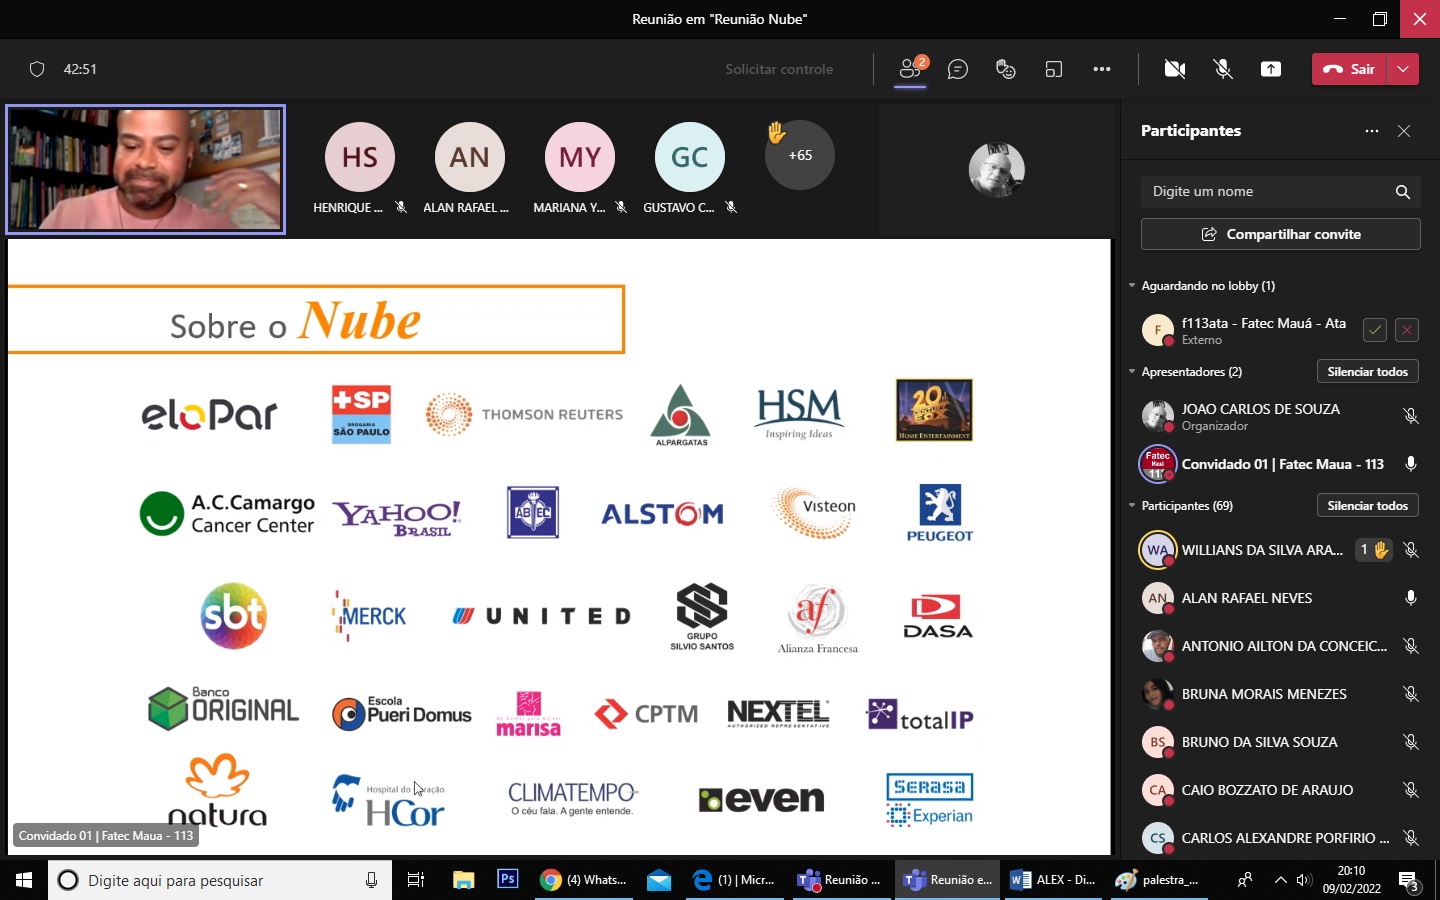Close the Participantes panel
Screen dimensions: 1440x900
click(1404, 131)
